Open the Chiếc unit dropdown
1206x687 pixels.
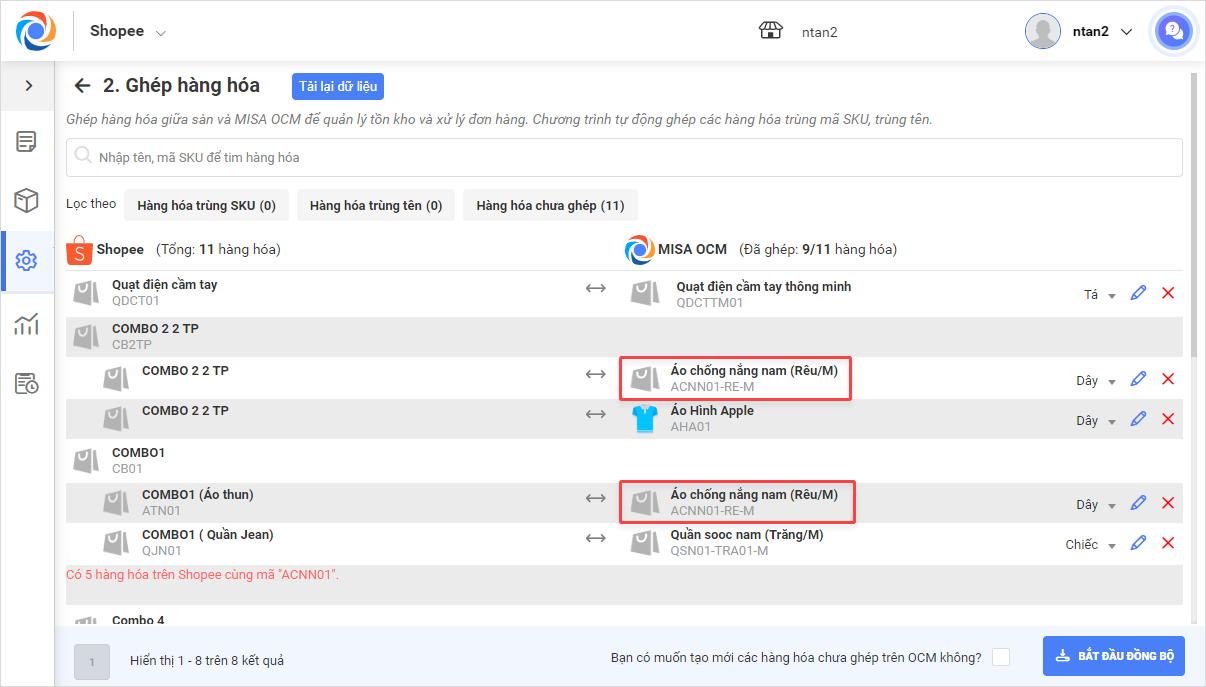pos(1090,545)
